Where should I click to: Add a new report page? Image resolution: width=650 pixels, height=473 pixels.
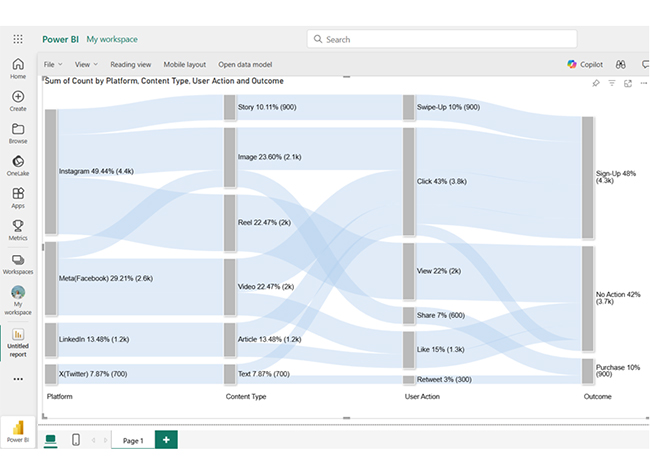pyautogui.click(x=167, y=440)
